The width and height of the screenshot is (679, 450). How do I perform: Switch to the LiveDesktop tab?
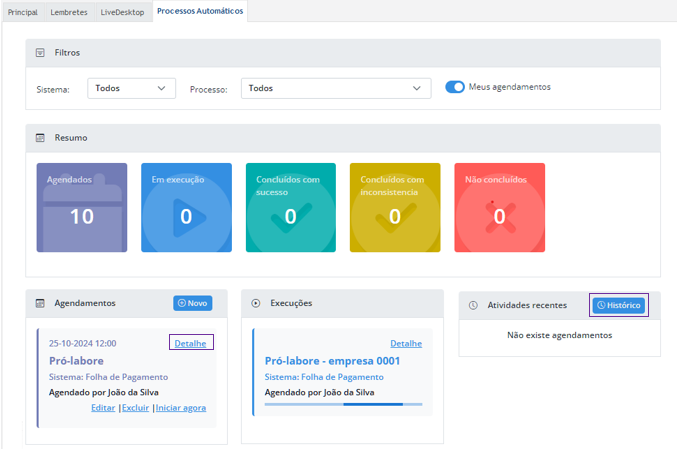click(122, 12)
